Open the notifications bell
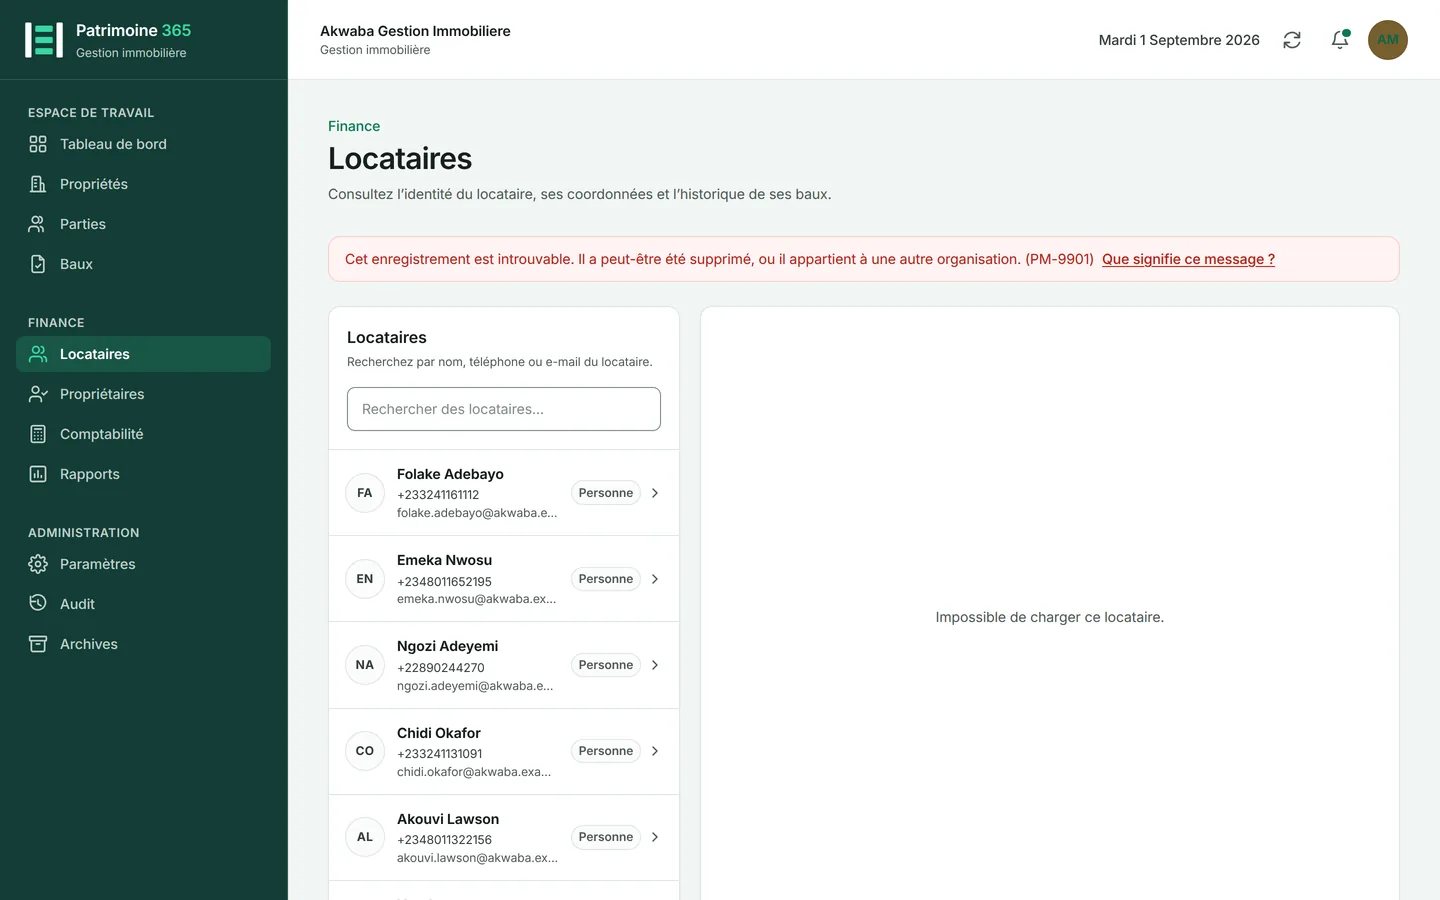 1340,40
